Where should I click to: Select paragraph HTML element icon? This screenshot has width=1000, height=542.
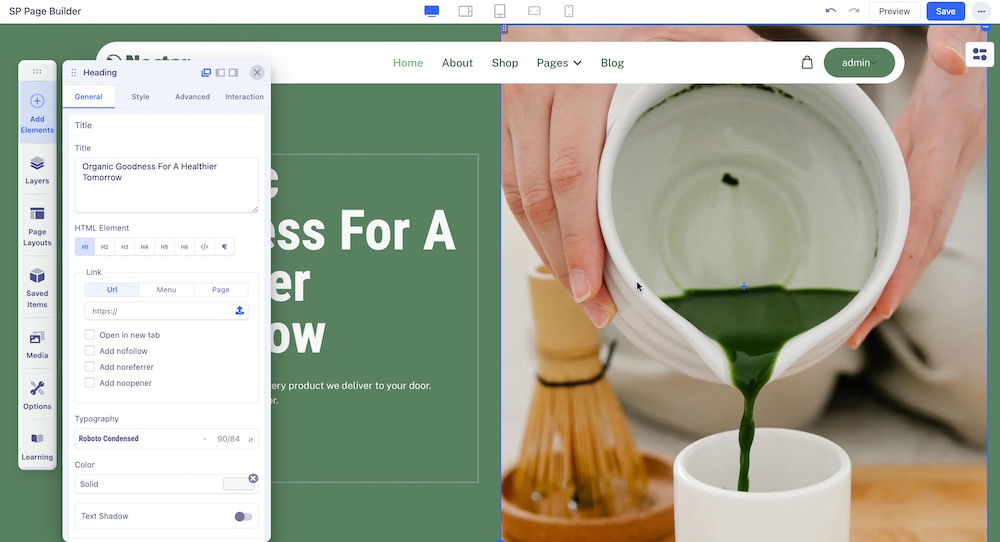click(224, 247)
